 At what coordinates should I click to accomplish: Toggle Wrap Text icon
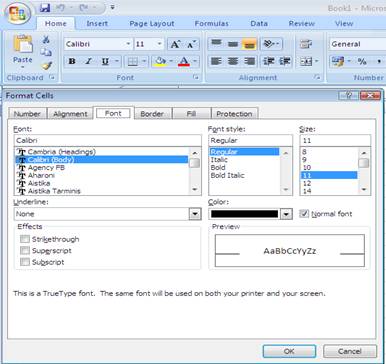[x=306, y=44]
